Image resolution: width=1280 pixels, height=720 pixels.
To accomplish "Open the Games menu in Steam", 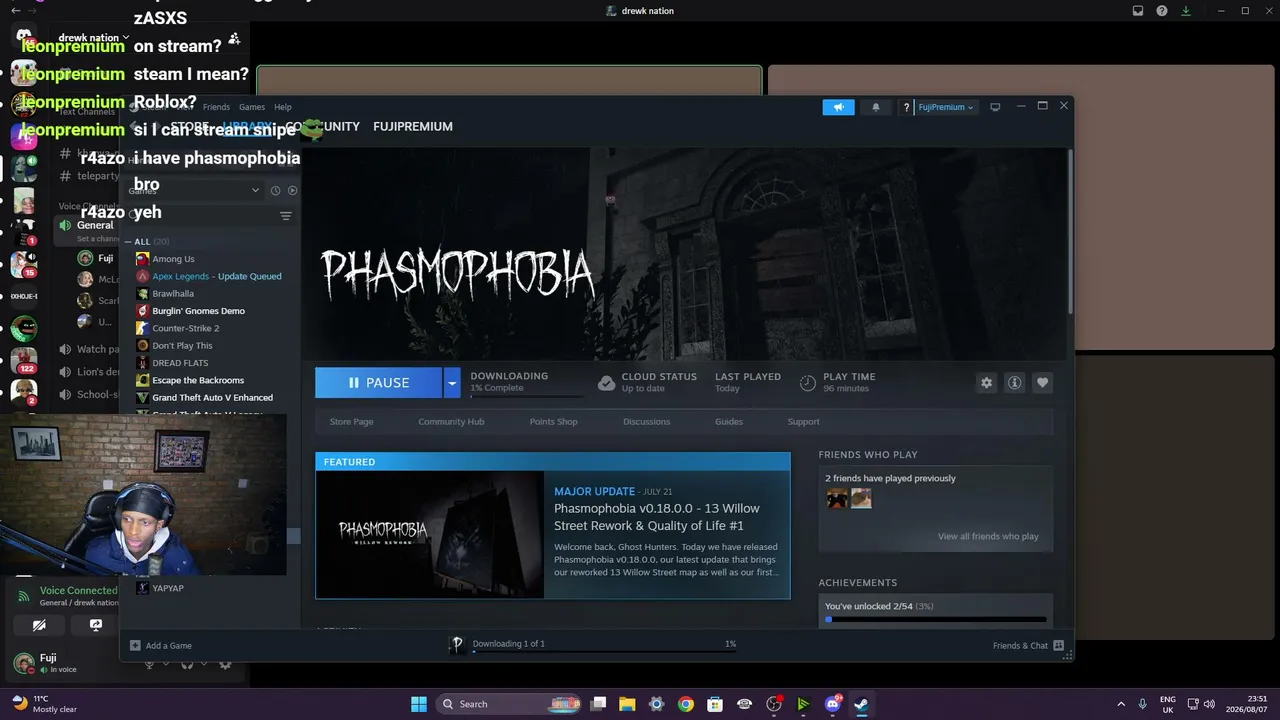I will tap(252, 107).
